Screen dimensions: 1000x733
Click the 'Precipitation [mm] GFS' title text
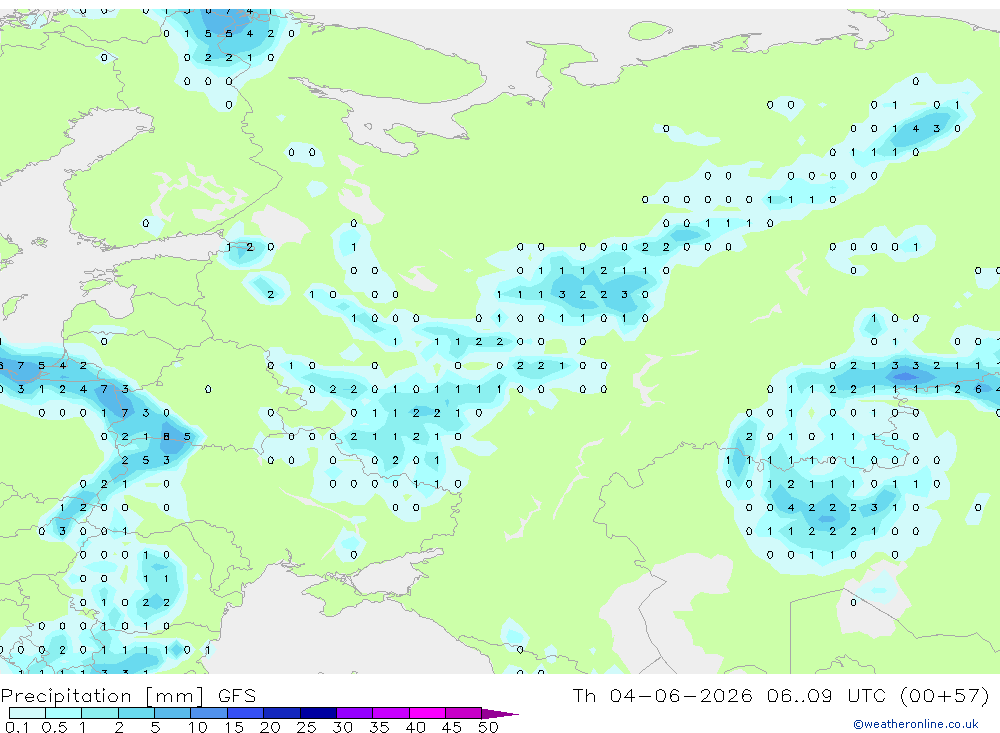tap(128, 695)
